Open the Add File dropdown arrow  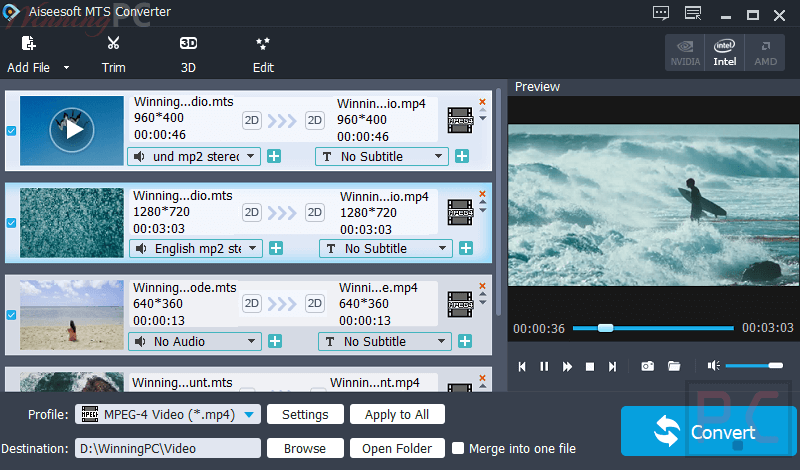(x=66, y=67)
